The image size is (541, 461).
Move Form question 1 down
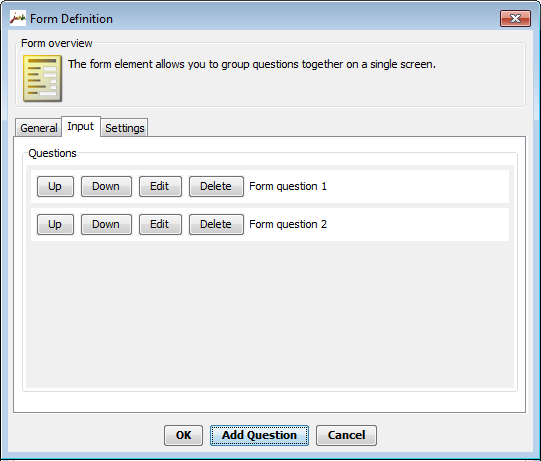tap(106, 186)
